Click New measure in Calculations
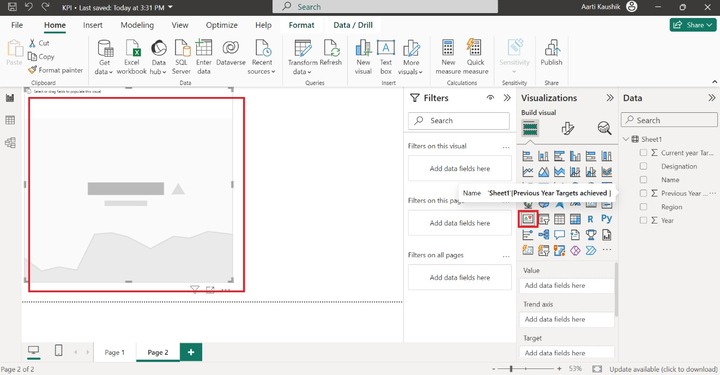The image size is (720, 375). [448, 57]
